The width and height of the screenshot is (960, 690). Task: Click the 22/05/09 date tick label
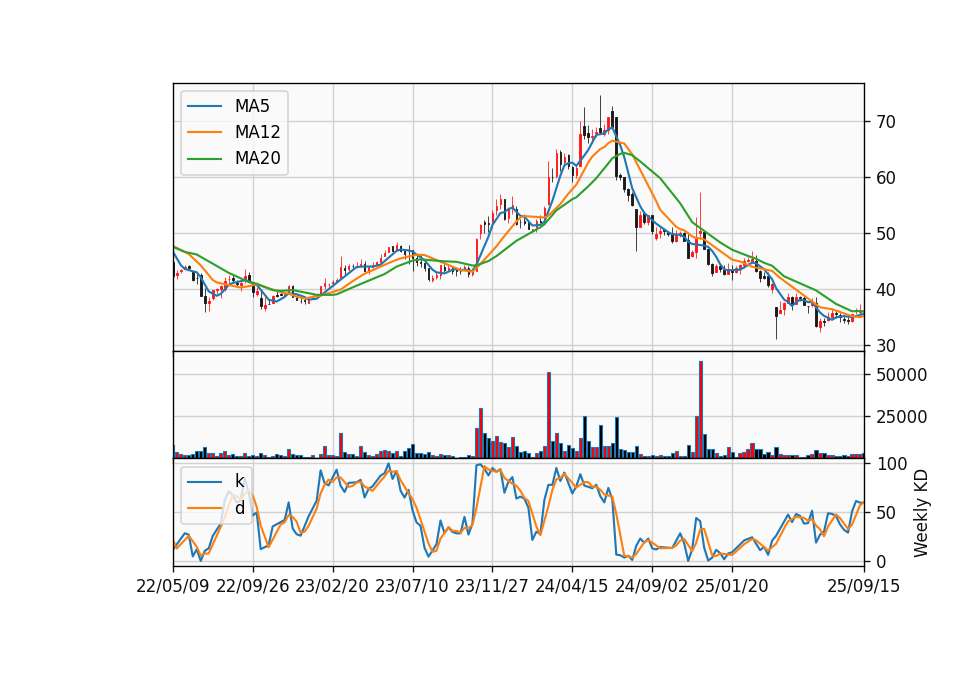[x=173, y=586]
